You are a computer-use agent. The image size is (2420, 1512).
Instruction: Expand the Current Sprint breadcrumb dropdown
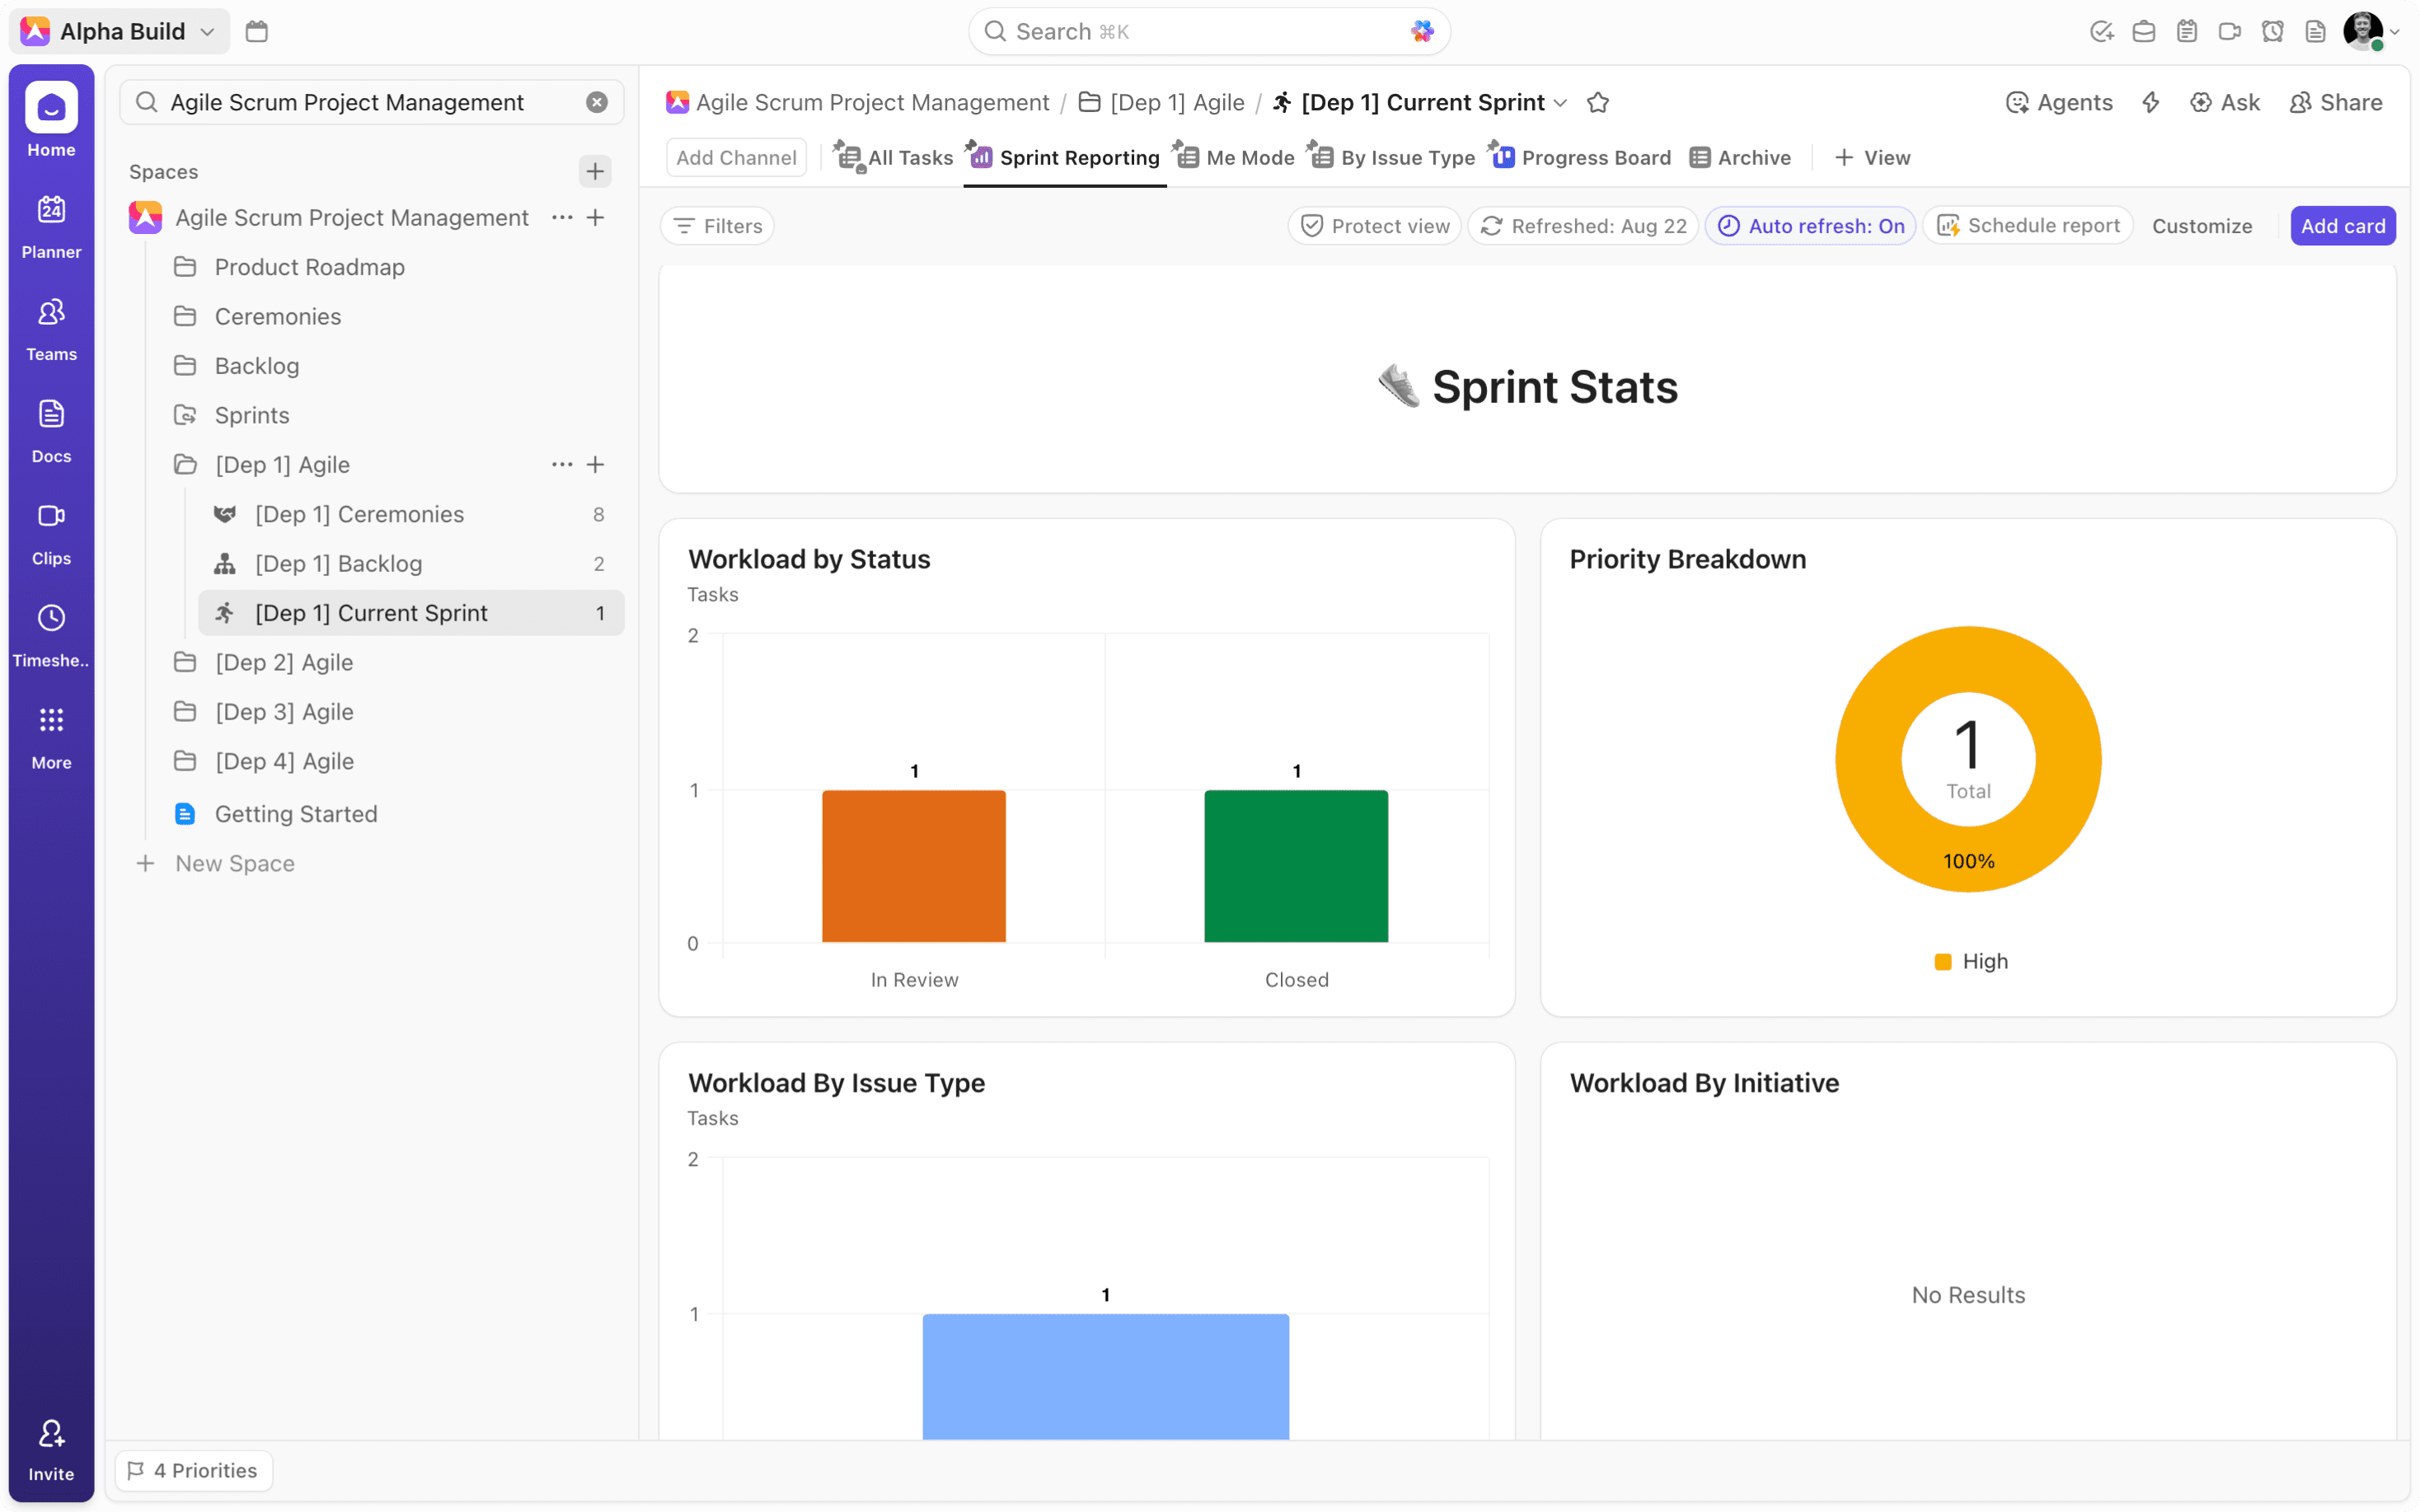1561,103
